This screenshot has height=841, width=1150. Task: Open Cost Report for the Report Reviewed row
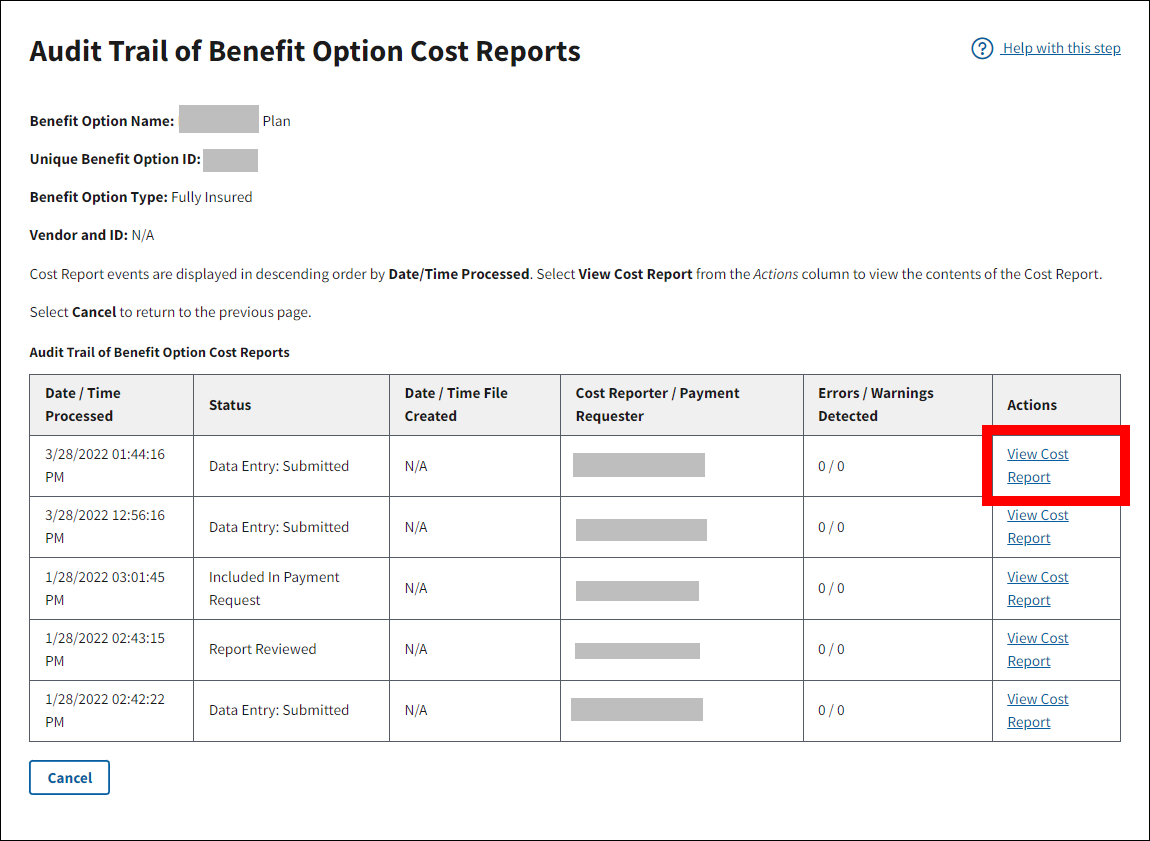tap(1037, 649)
